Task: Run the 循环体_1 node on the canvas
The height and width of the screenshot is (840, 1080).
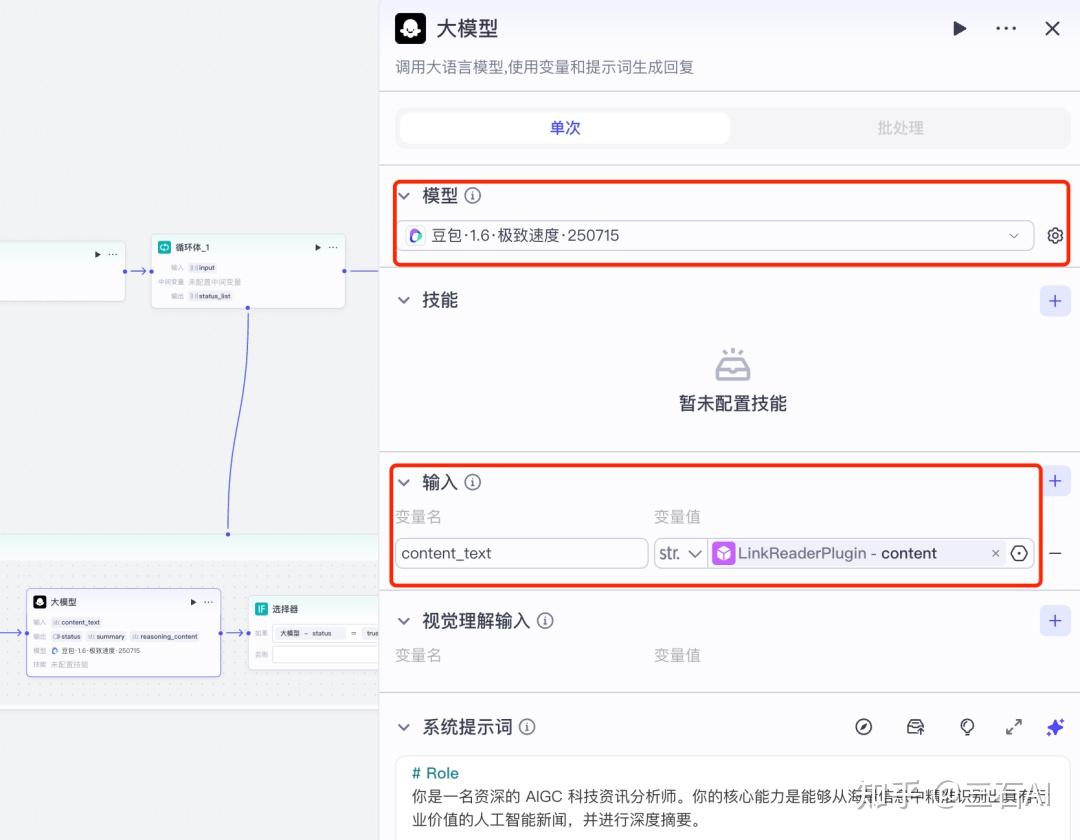Action: point(318,247)
